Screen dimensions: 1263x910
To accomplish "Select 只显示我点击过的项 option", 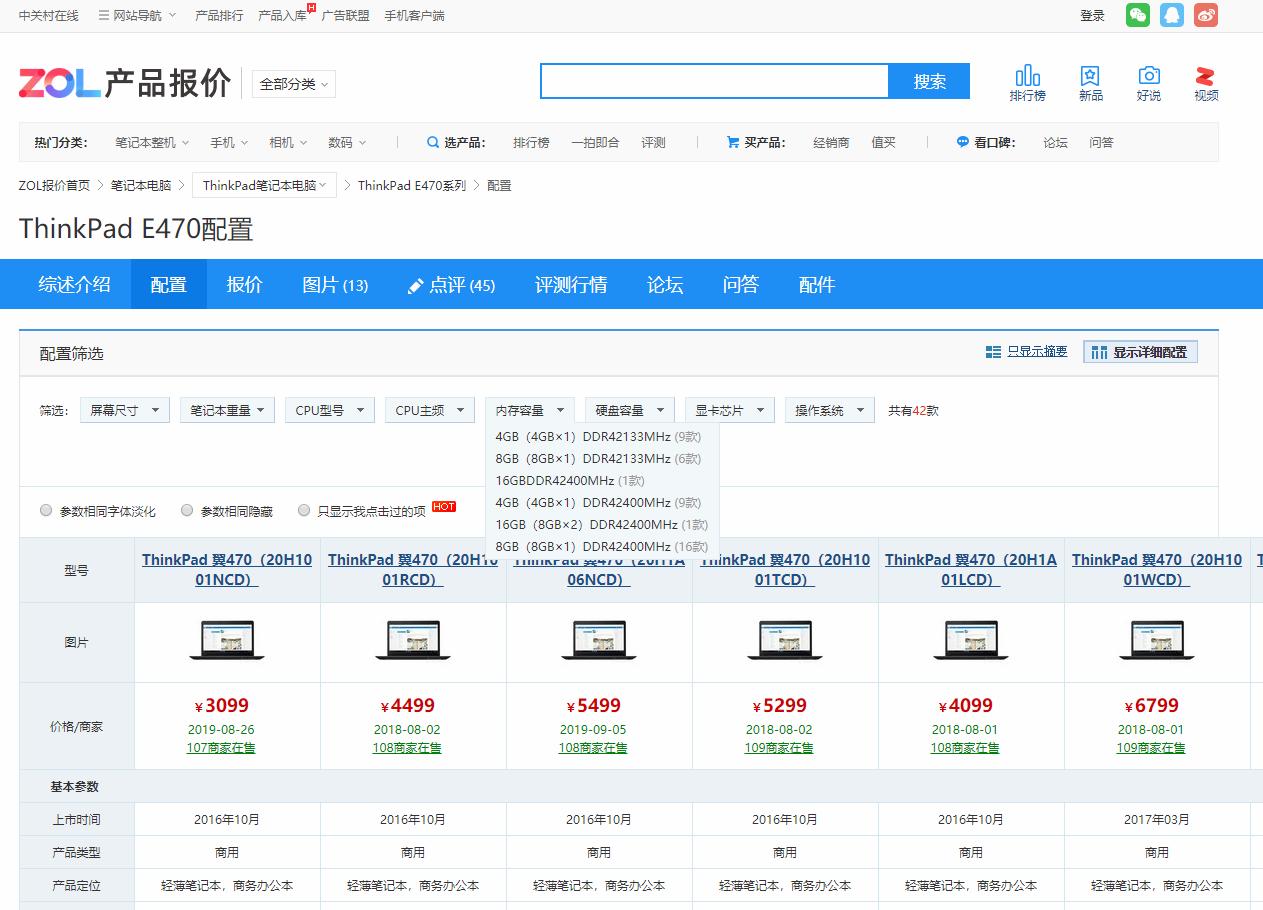I will coord(304,510).
